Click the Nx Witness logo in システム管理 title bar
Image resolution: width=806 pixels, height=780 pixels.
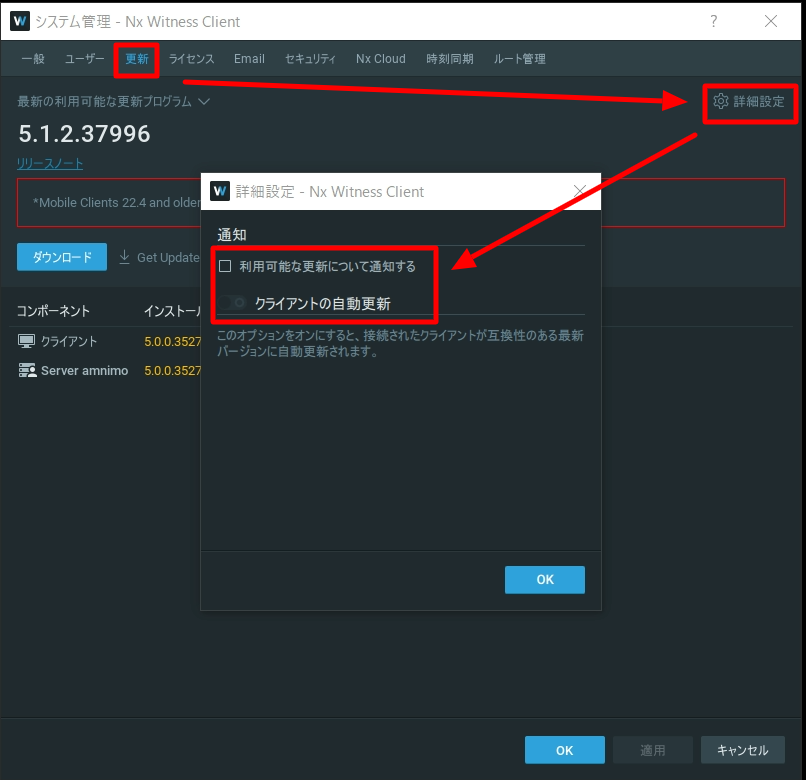(x=19, y=21)
